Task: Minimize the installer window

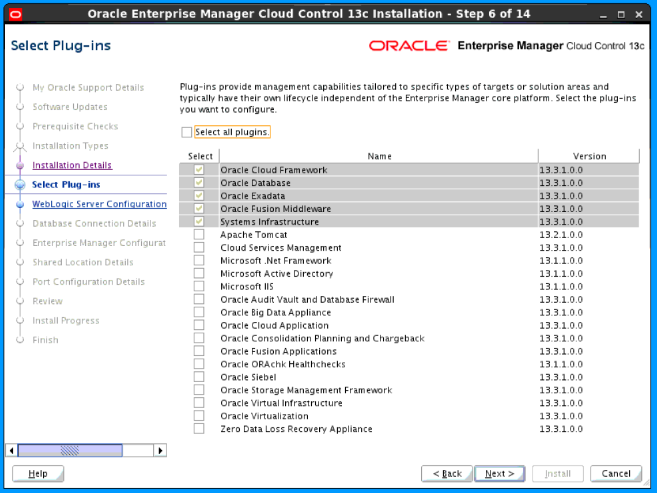Action: pos(603,15)
